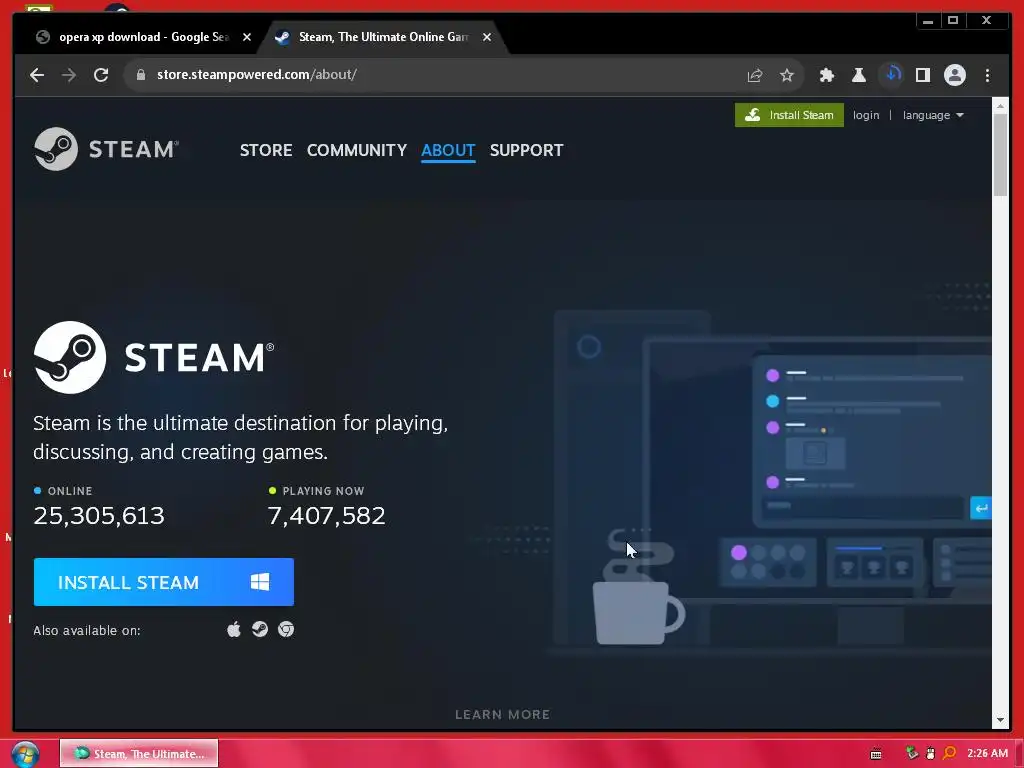Viewport: 1024px width, 768px height.
Task: Click the browser forward arrow
Action: 69,75
